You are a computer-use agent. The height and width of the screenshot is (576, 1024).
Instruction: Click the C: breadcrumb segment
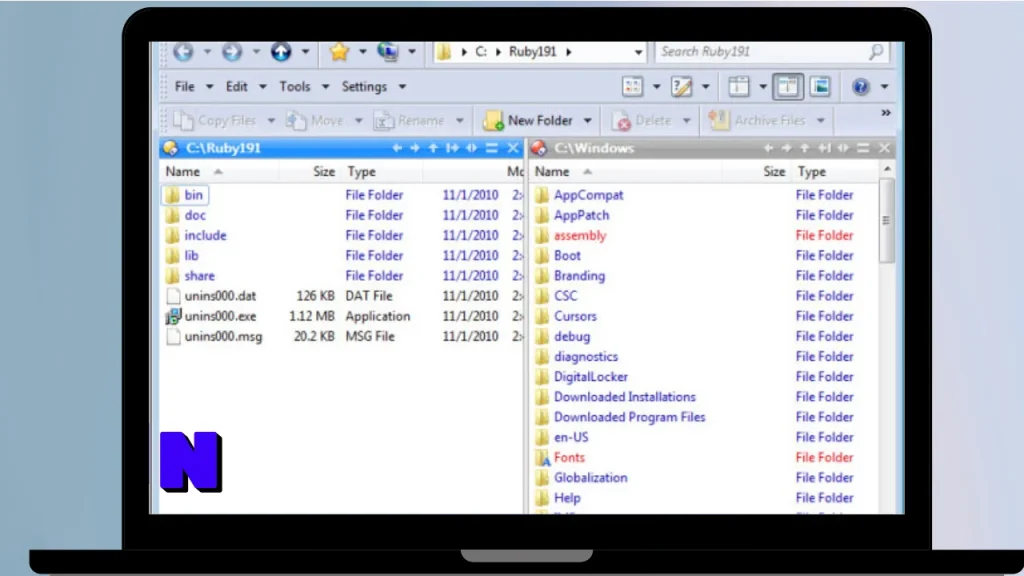tap(481, 52)
